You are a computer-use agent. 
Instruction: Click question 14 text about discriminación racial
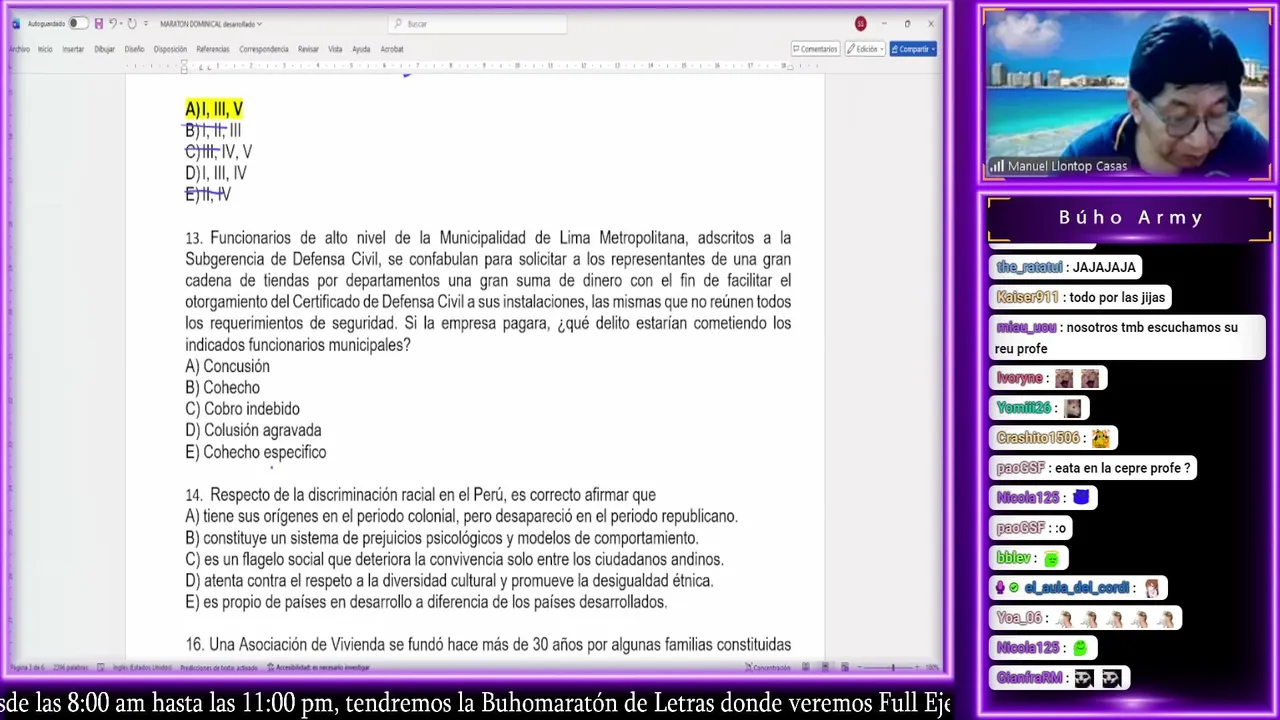[420, 495]
